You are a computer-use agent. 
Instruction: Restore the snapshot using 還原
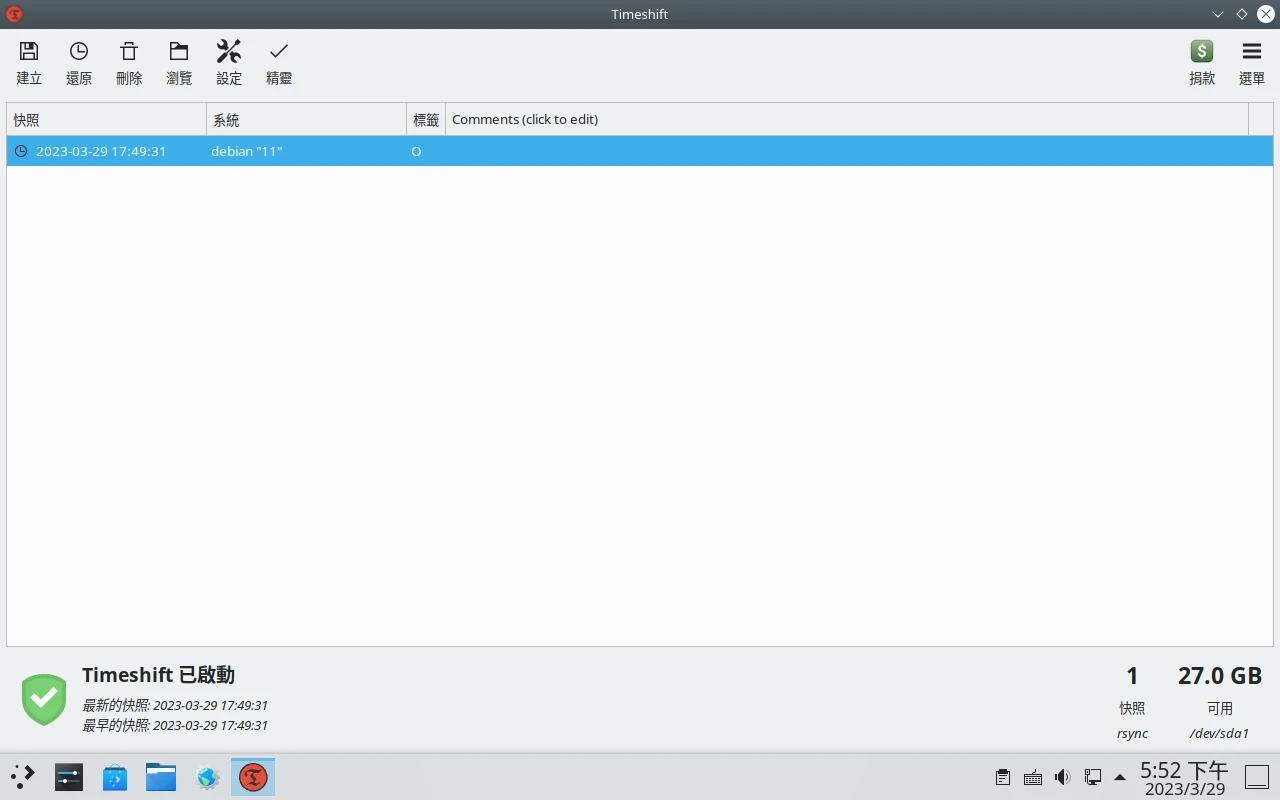coord(79,63)
